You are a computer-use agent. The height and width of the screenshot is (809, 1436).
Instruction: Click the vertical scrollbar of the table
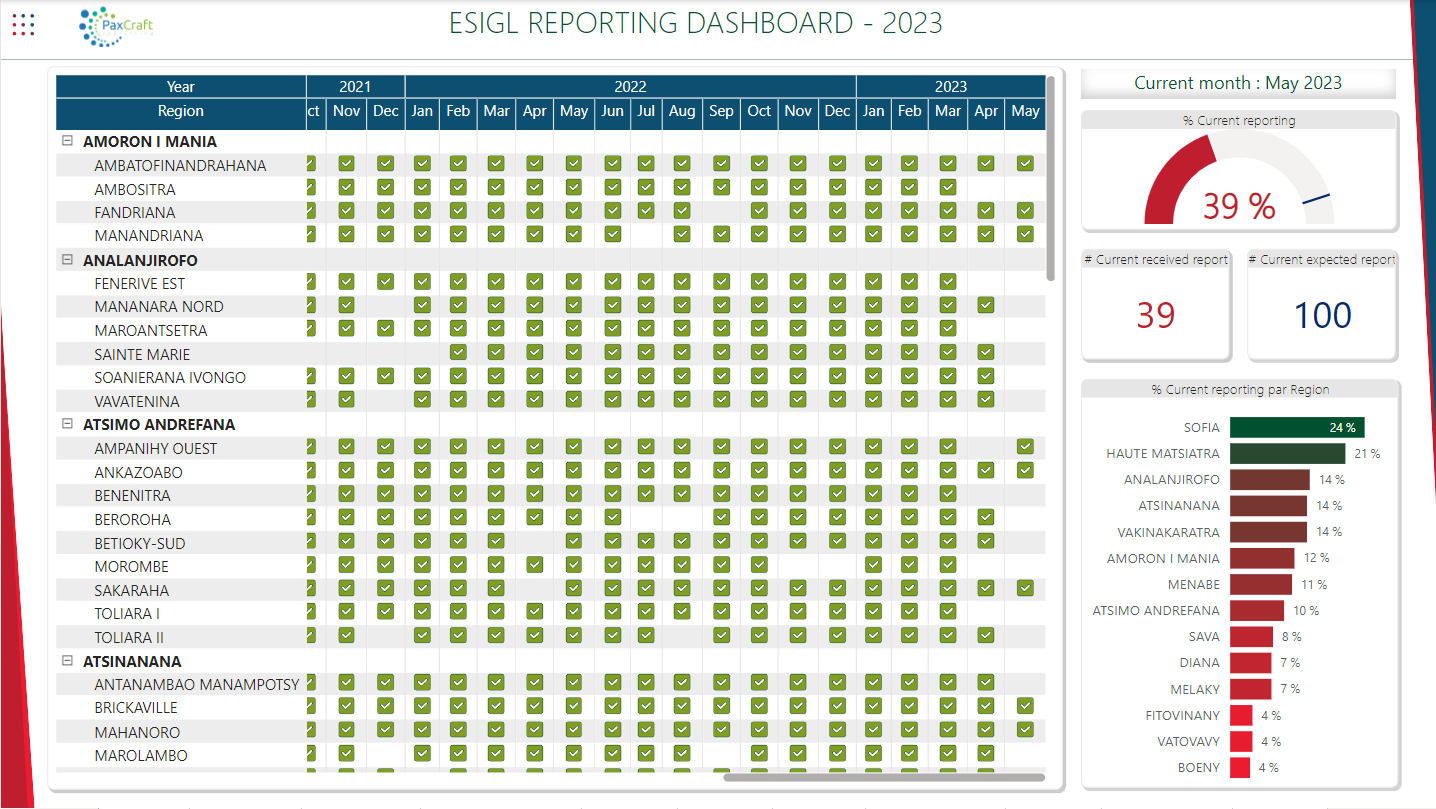point(1050,178)
